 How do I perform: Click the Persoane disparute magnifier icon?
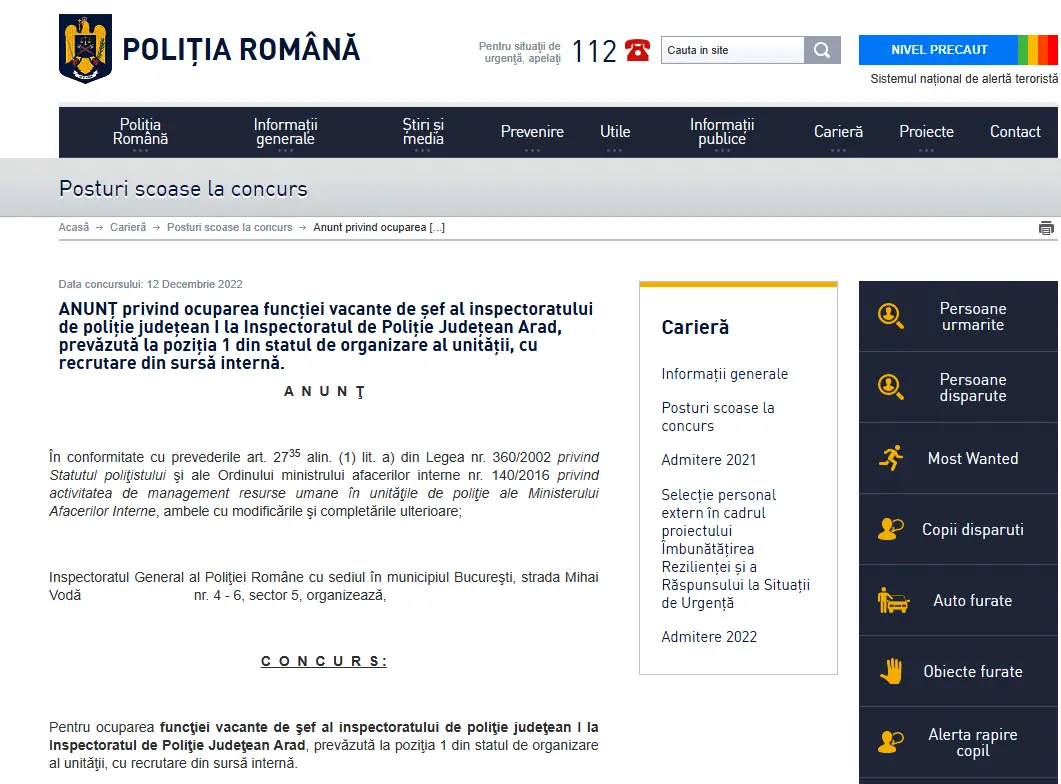[x=890, y=387]
